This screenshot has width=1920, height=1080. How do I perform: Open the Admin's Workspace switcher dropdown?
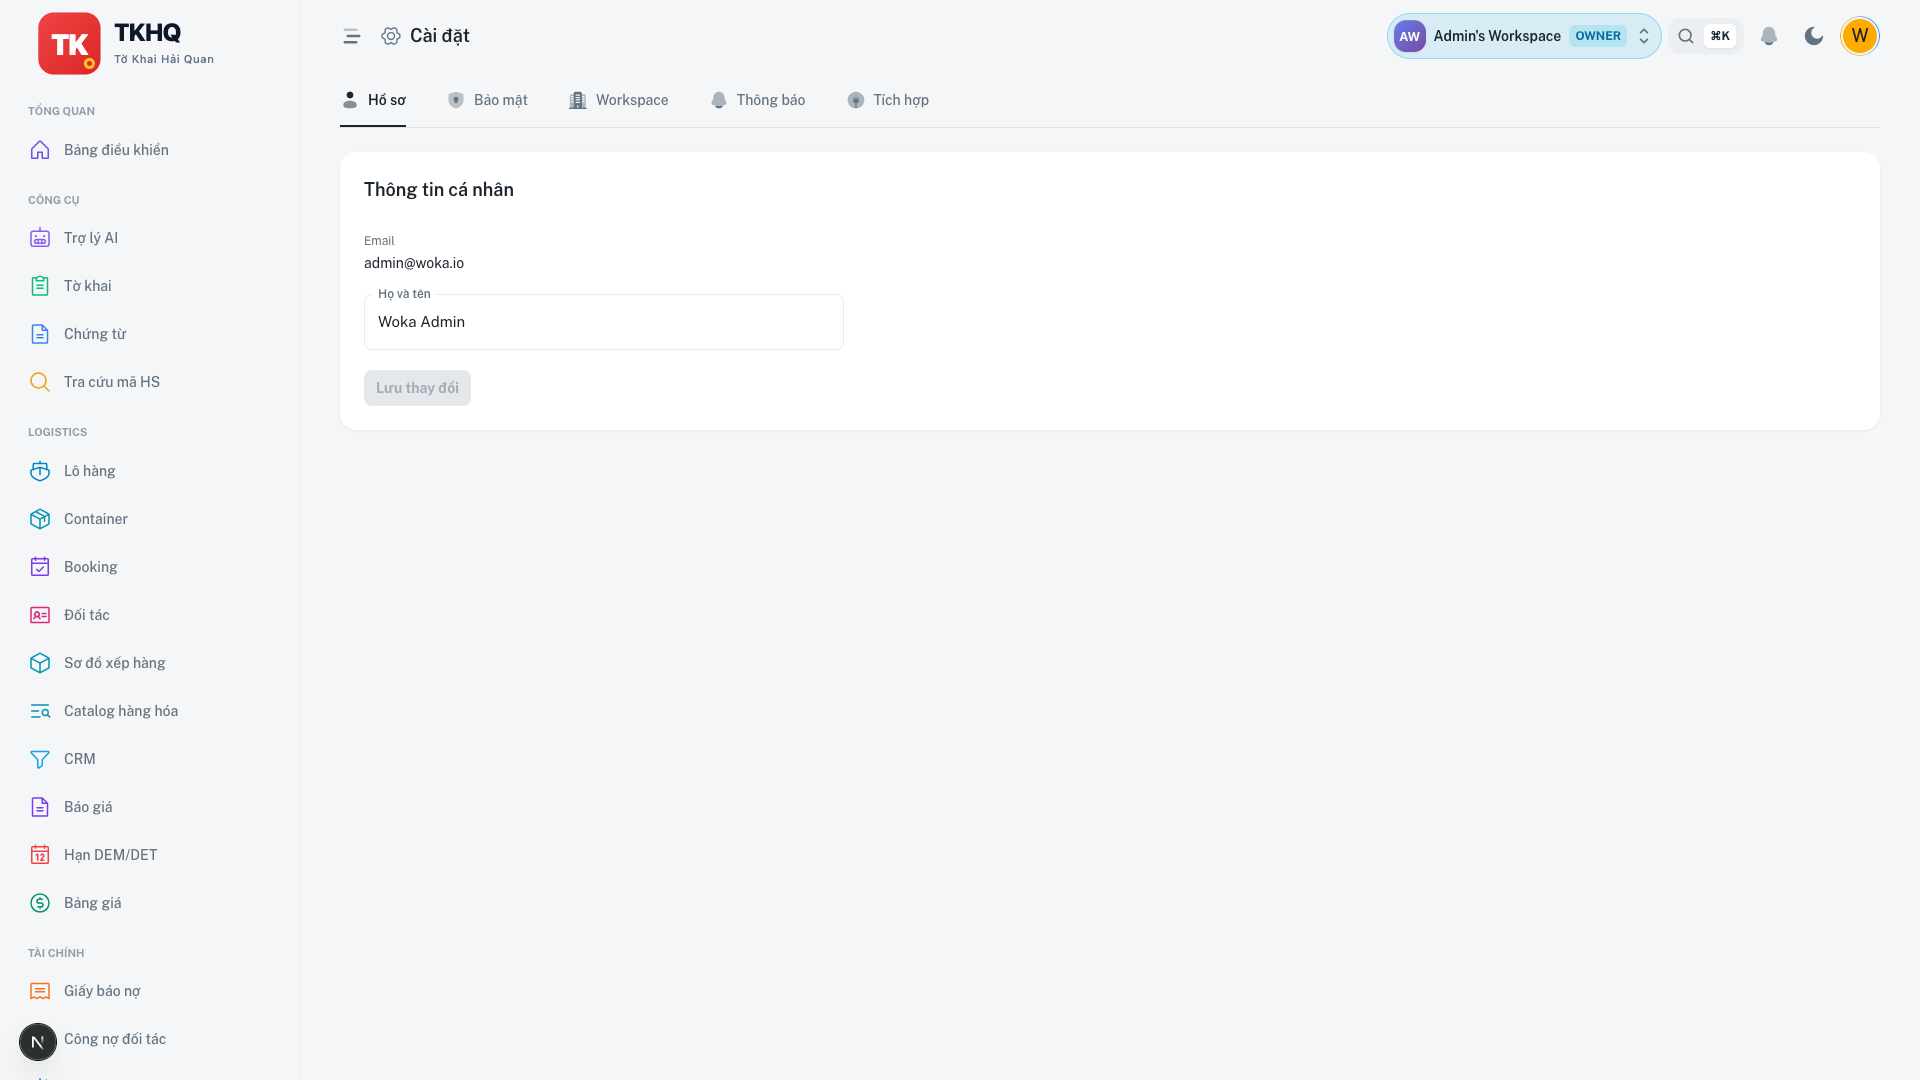pyautogui.click(x=1524, y=36)
